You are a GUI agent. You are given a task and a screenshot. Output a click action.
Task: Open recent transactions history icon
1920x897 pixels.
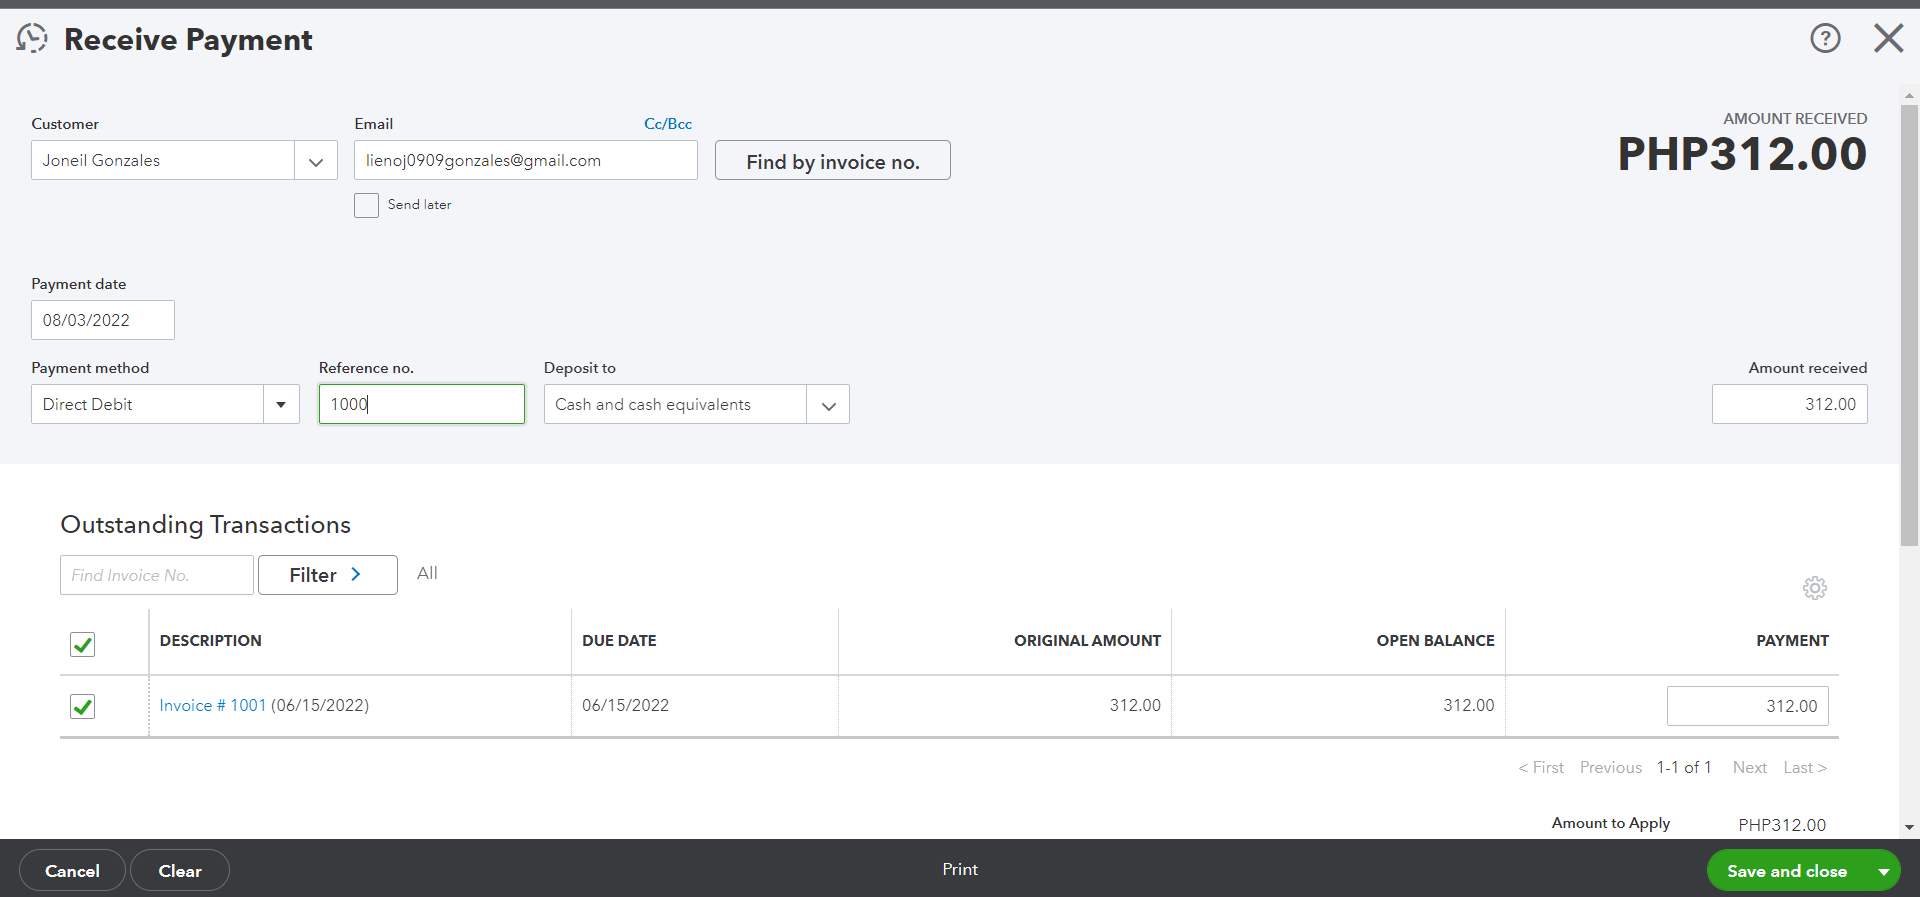(32, 39)
